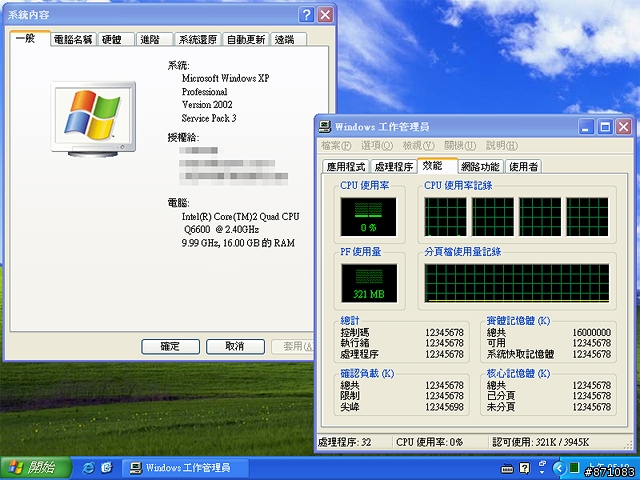Open the 開始 Start menu
This screenshot has height=480, width=640.
[36, 468]
